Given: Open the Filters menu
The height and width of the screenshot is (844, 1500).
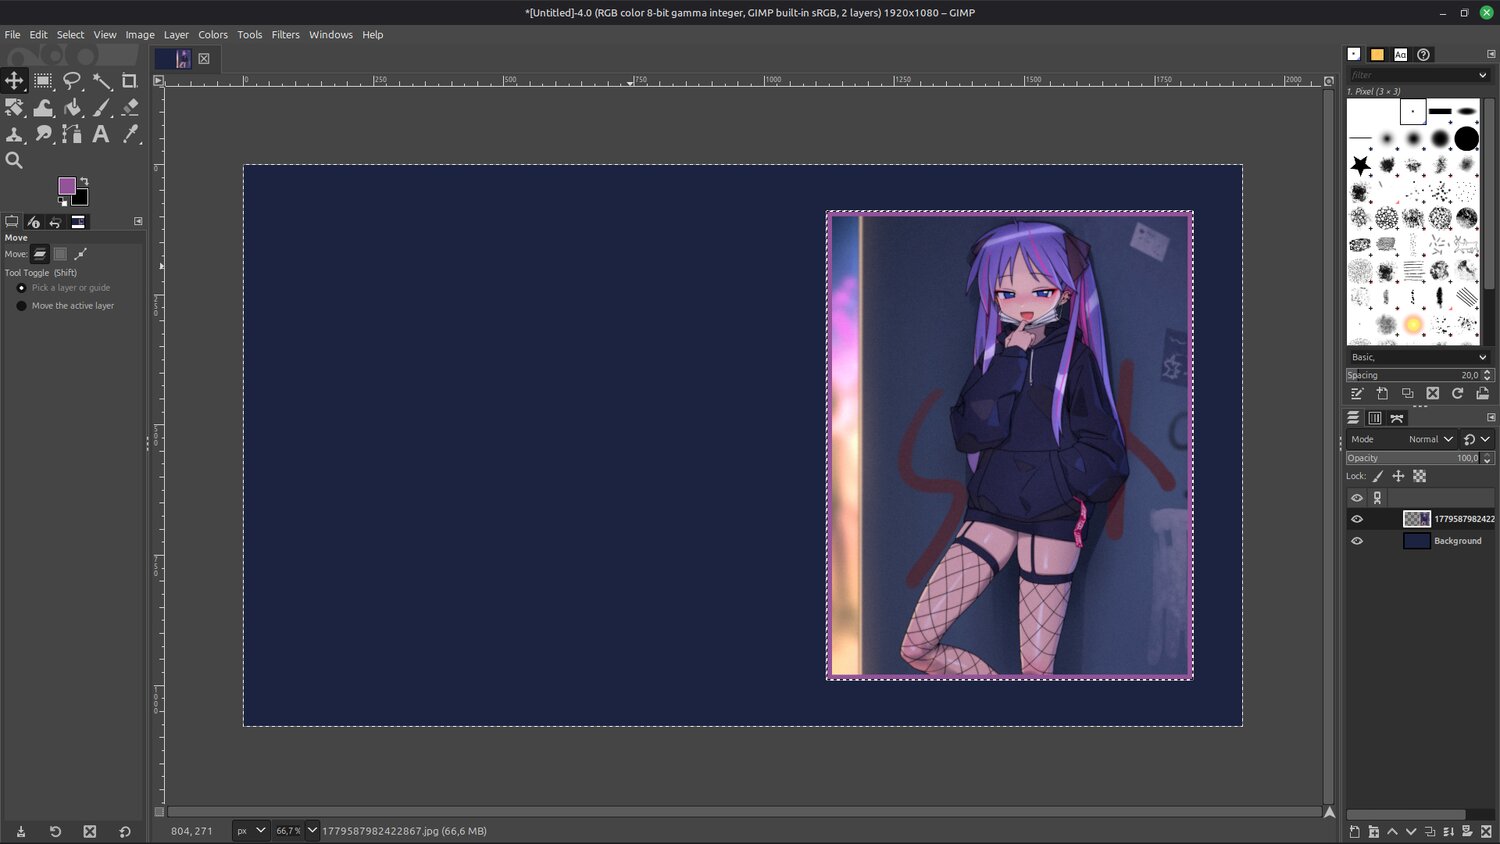Looking at the screenshot, I should point(285,34).
